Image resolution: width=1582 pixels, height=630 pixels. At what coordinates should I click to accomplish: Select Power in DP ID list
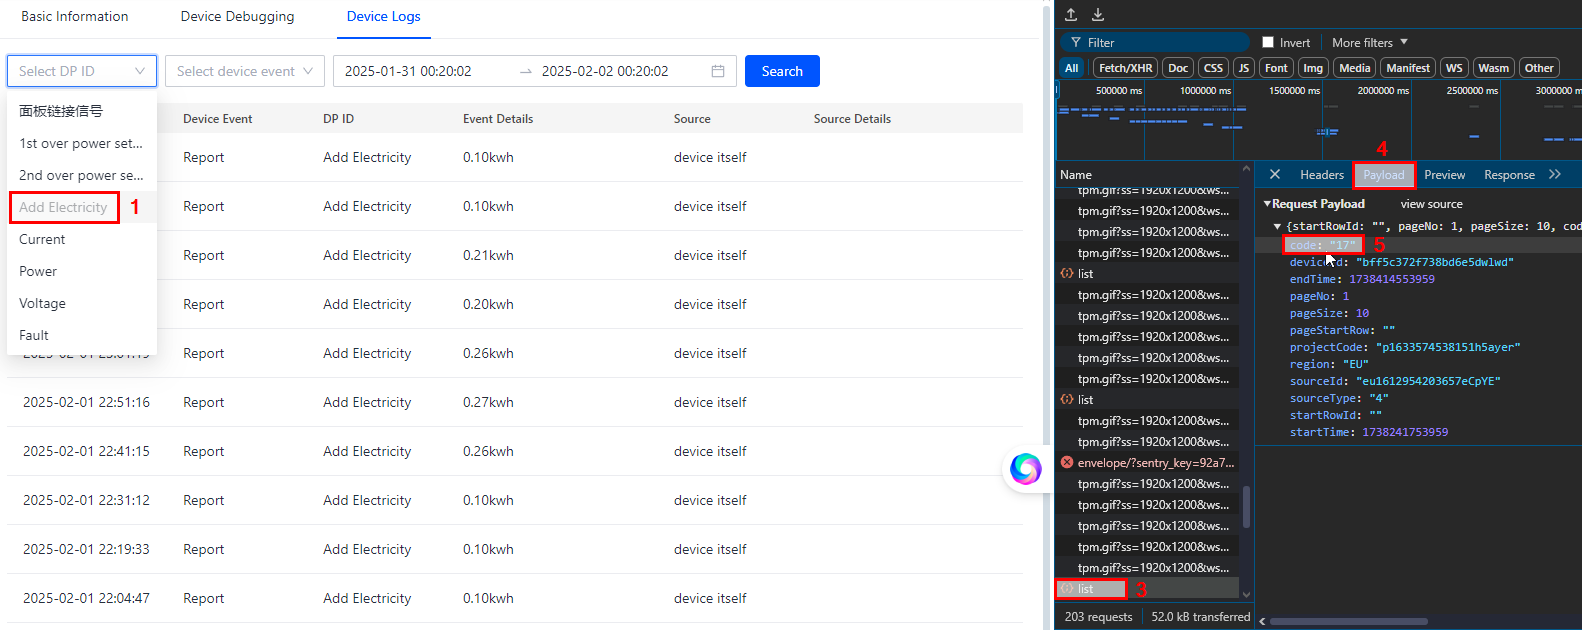coord(82,271)
